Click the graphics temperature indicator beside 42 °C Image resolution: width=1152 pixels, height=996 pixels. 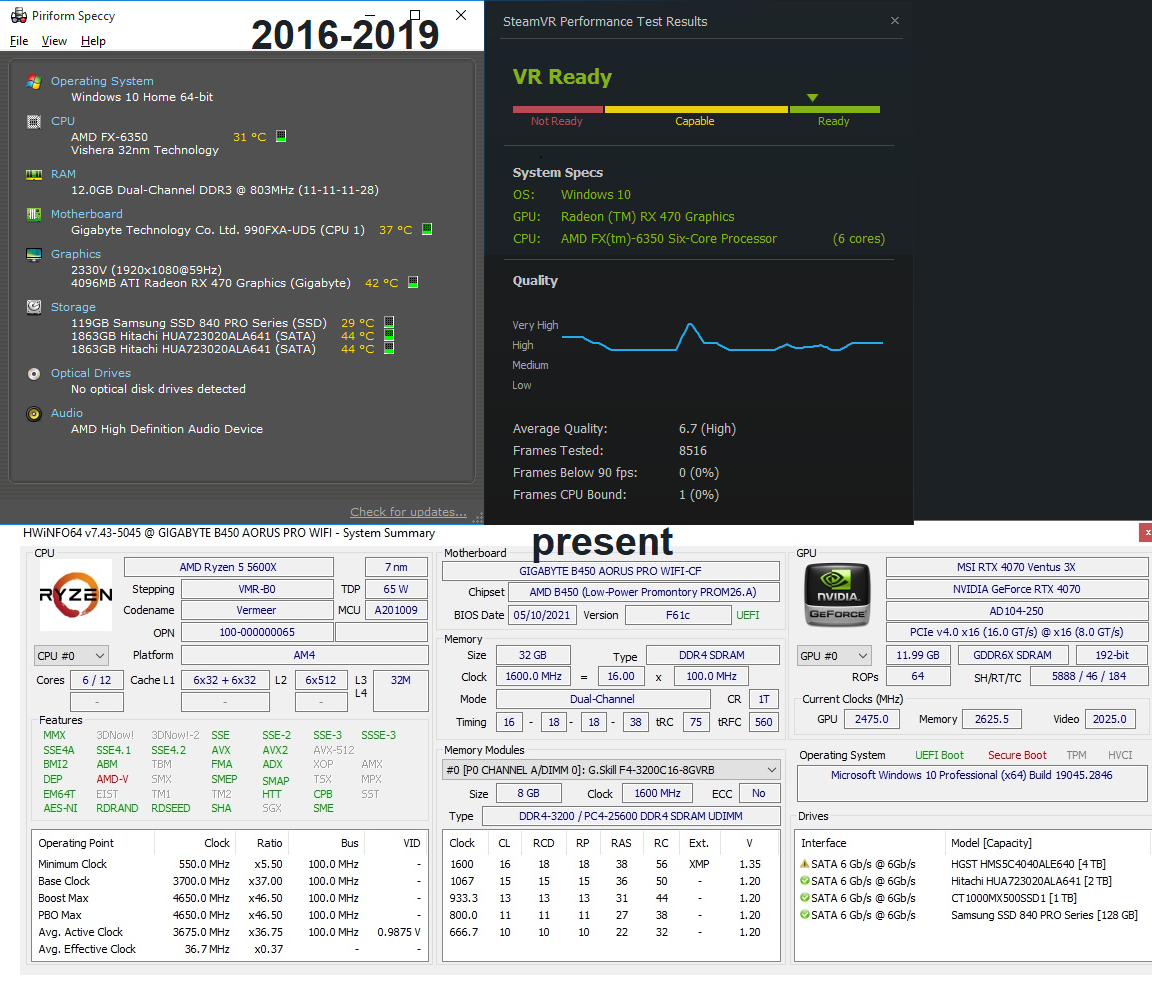click(x=413, y=282)
